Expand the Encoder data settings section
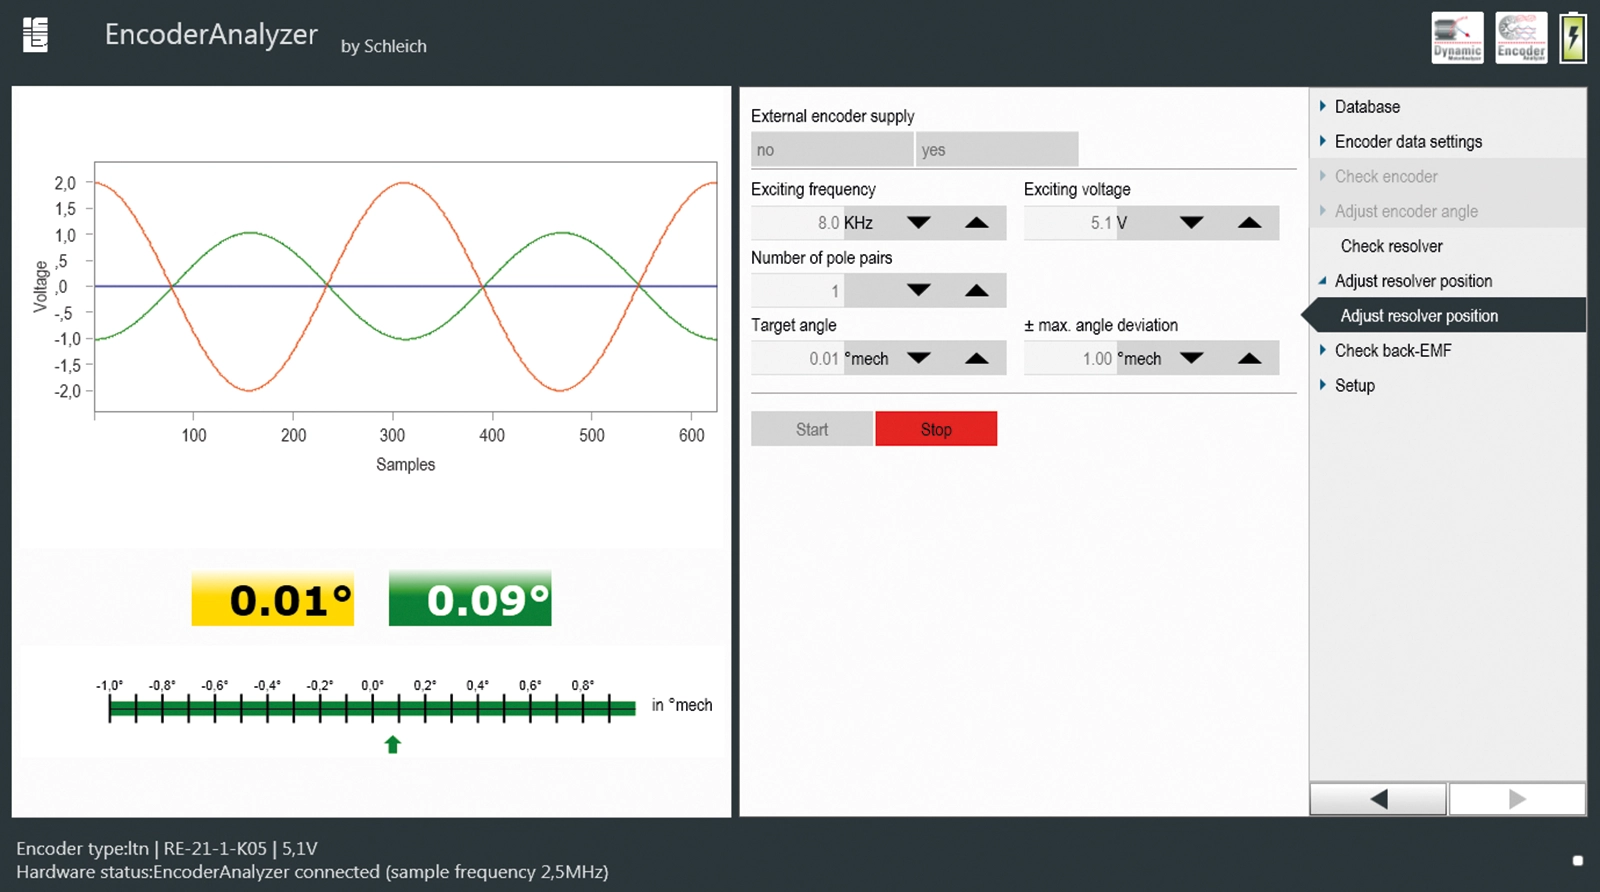Image resolution: width=1600 pixels, height=892 pixels. [1407, 142]
